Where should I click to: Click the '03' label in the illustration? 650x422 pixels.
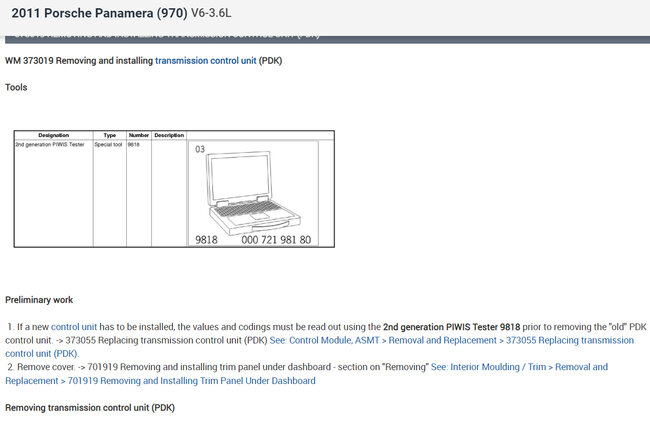click(200, 149)
